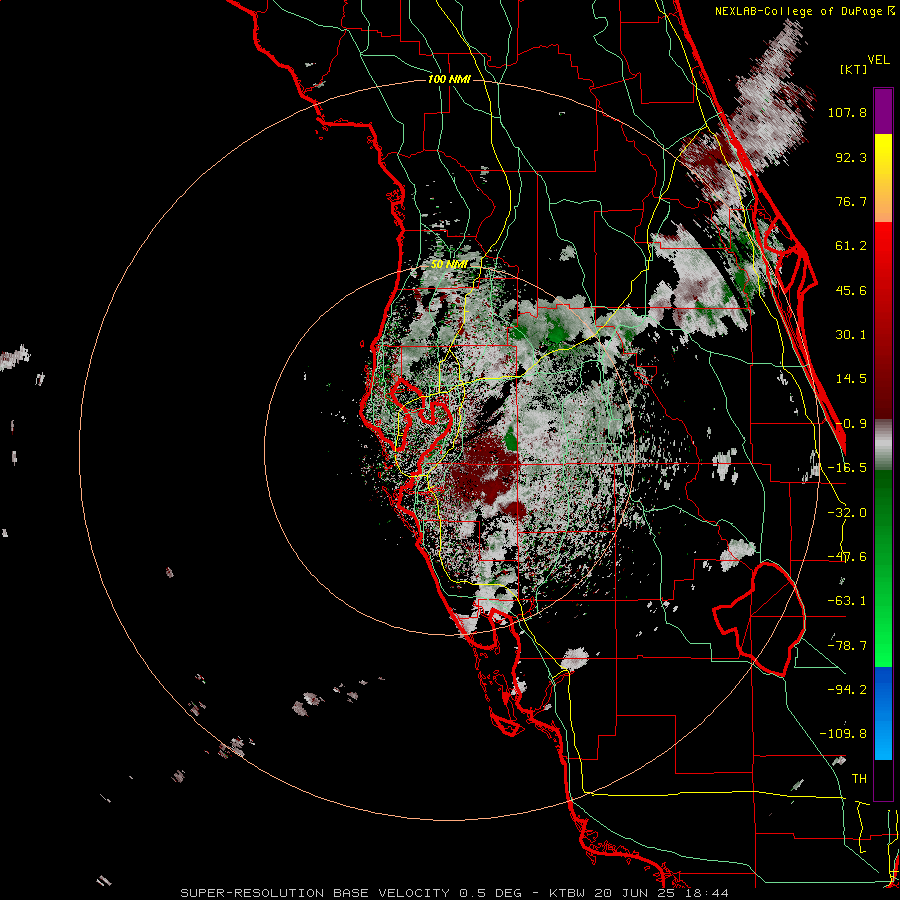Click the Super-Resolution Base Velocity caption
Screen dimensions: 900x900
pos(455,893)
